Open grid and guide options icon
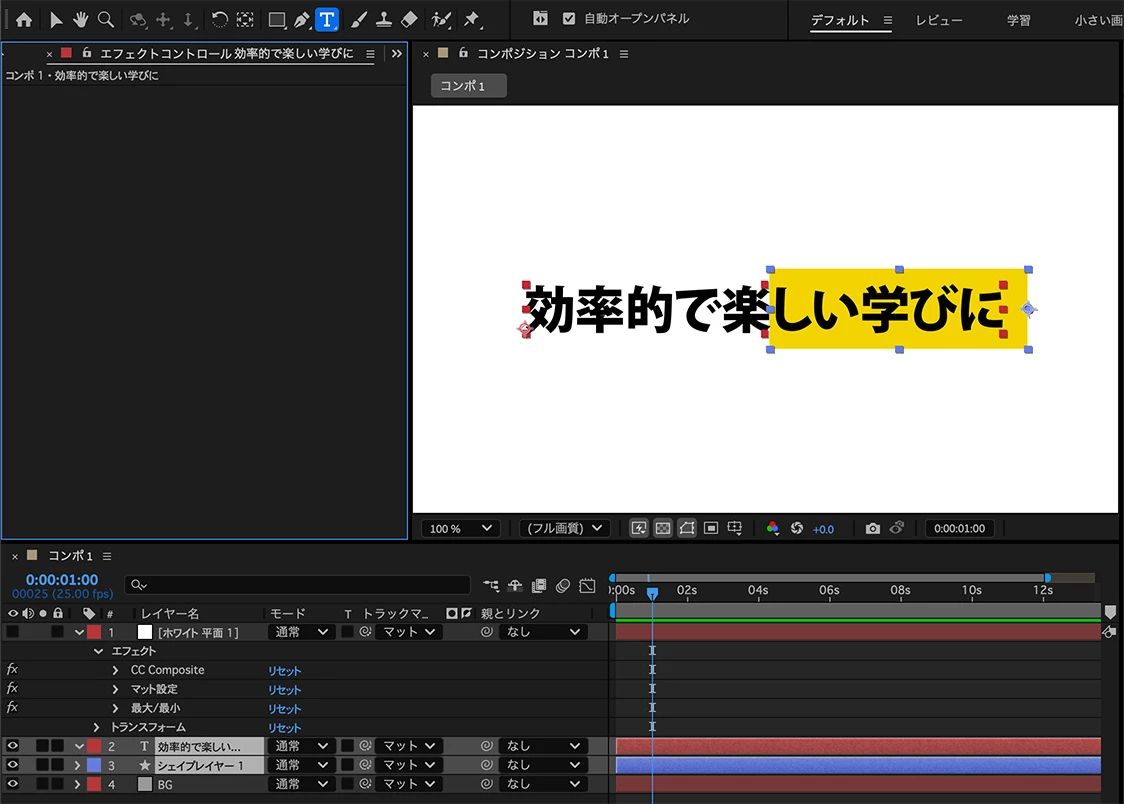 point(735,528)
